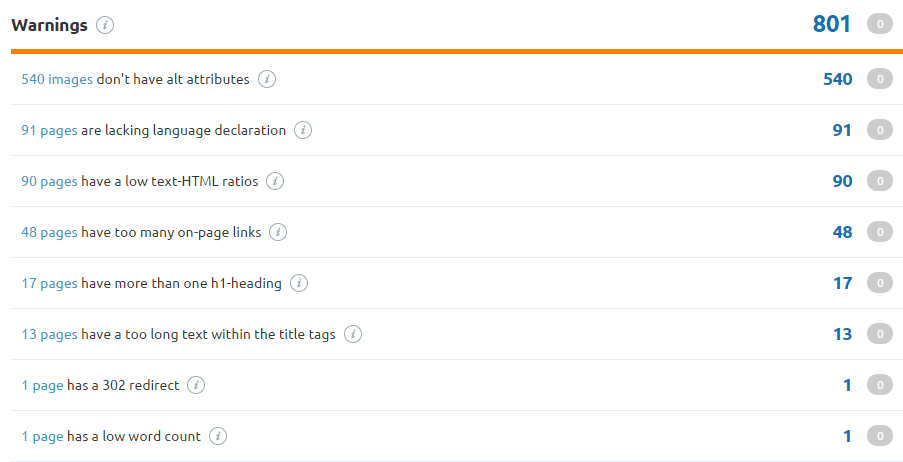Open info icon for missing alt attributes

[266, 79]
